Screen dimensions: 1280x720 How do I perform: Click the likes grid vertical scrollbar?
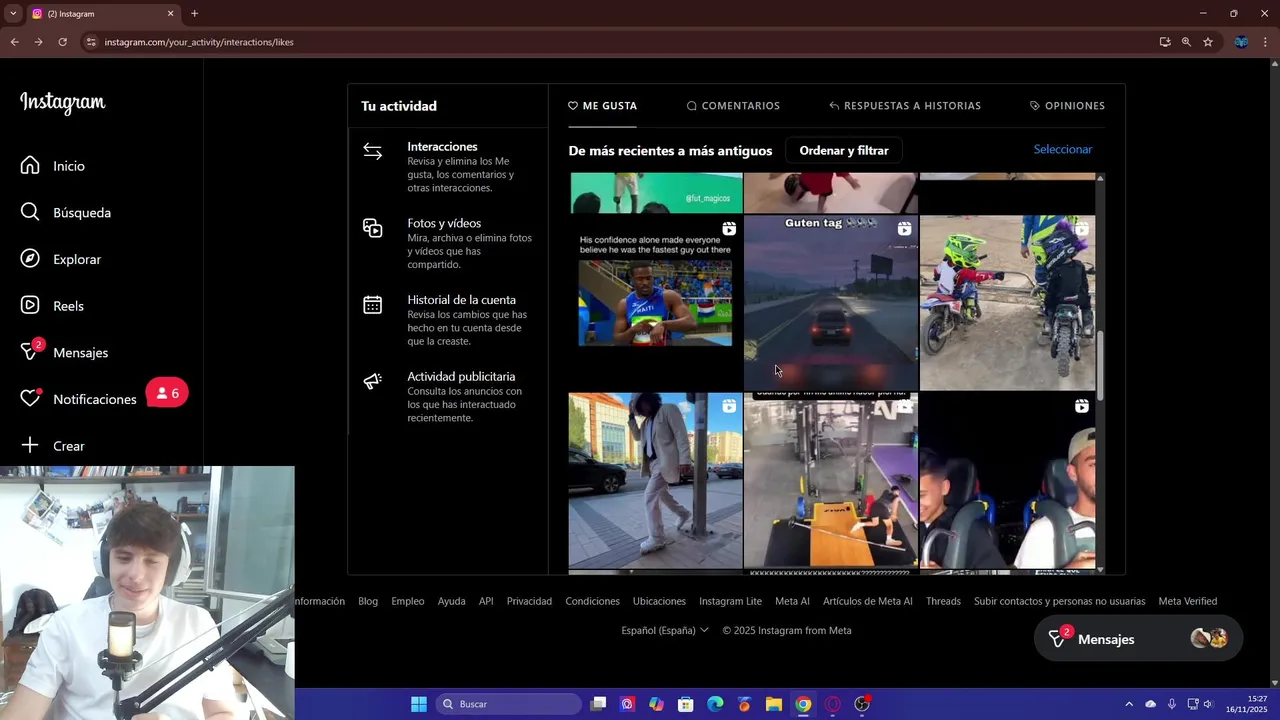point(1100,365)
